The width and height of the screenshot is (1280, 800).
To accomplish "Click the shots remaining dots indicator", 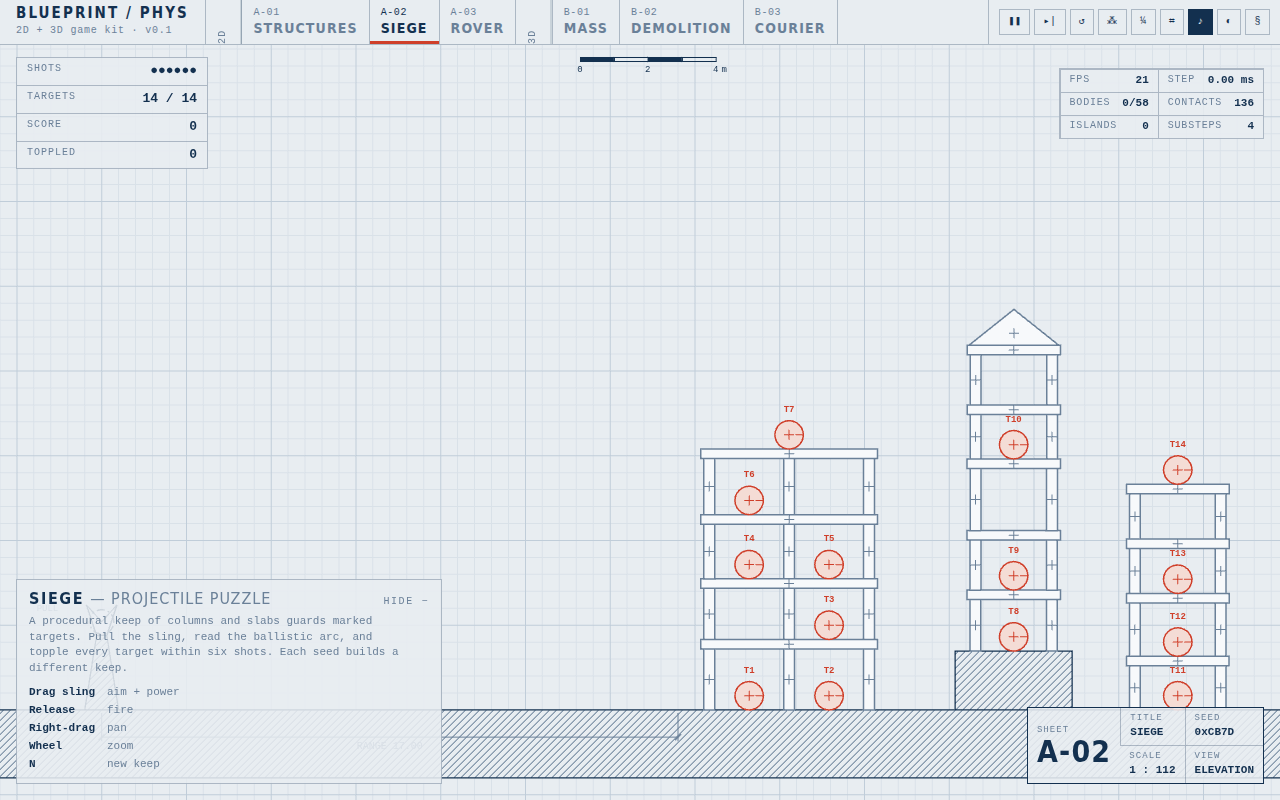I will coord(174,71).
